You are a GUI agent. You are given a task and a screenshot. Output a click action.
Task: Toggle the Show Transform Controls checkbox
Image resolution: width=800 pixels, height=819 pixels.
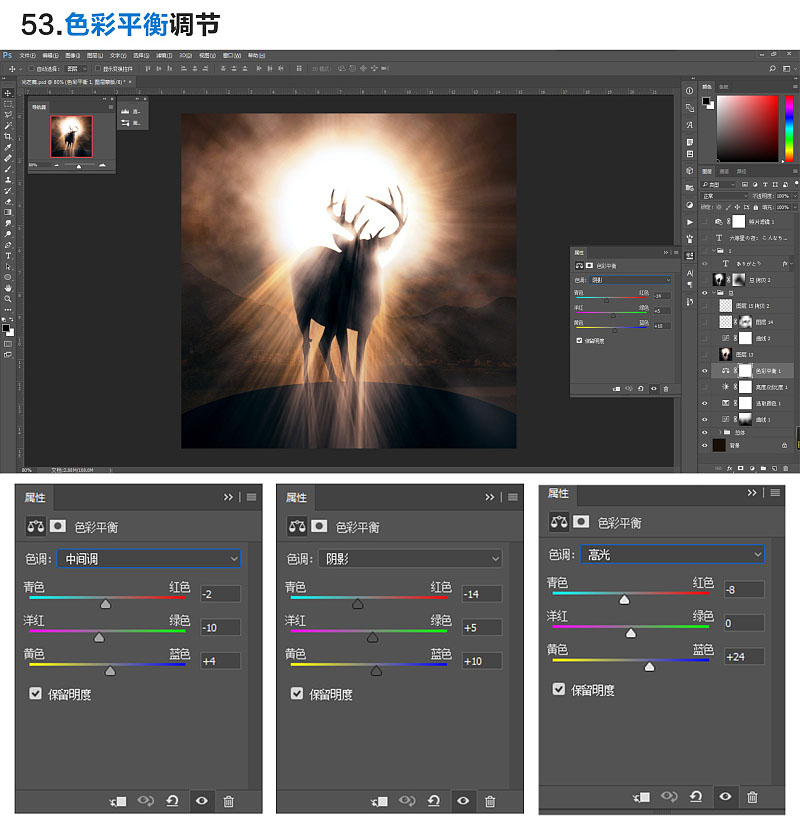tap(98, 68)
